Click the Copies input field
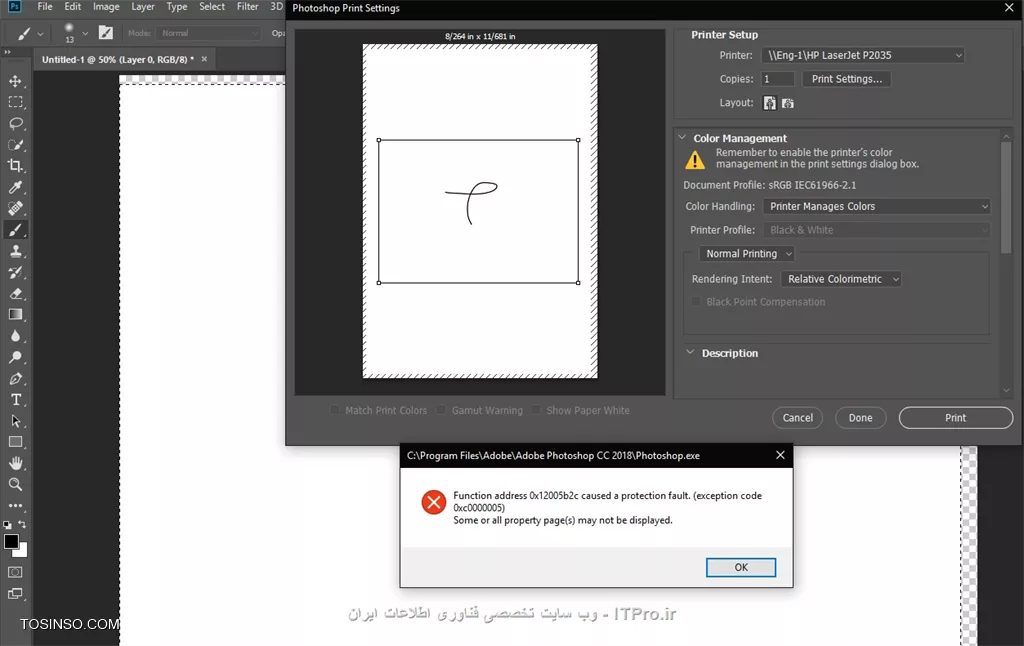This screenshot has height=646, width=1024. click(x=778, y=79)
